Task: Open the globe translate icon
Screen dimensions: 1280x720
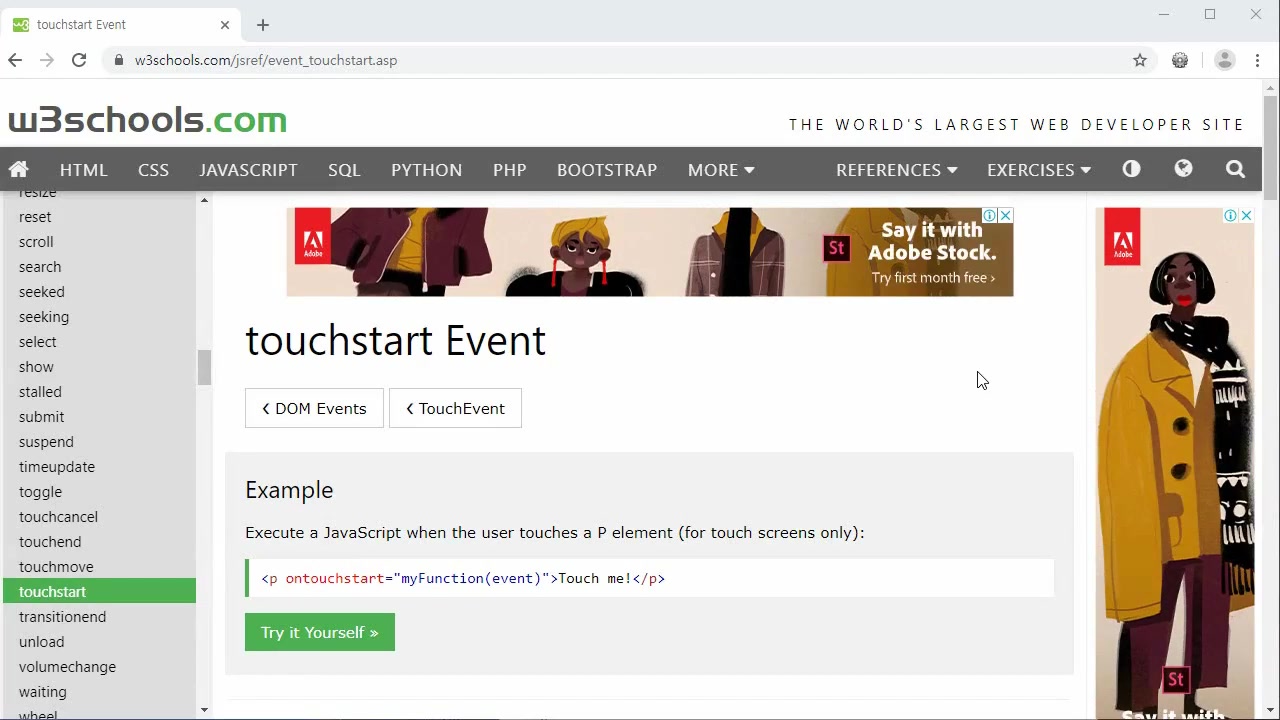Action: click(x=1183, y=169)
